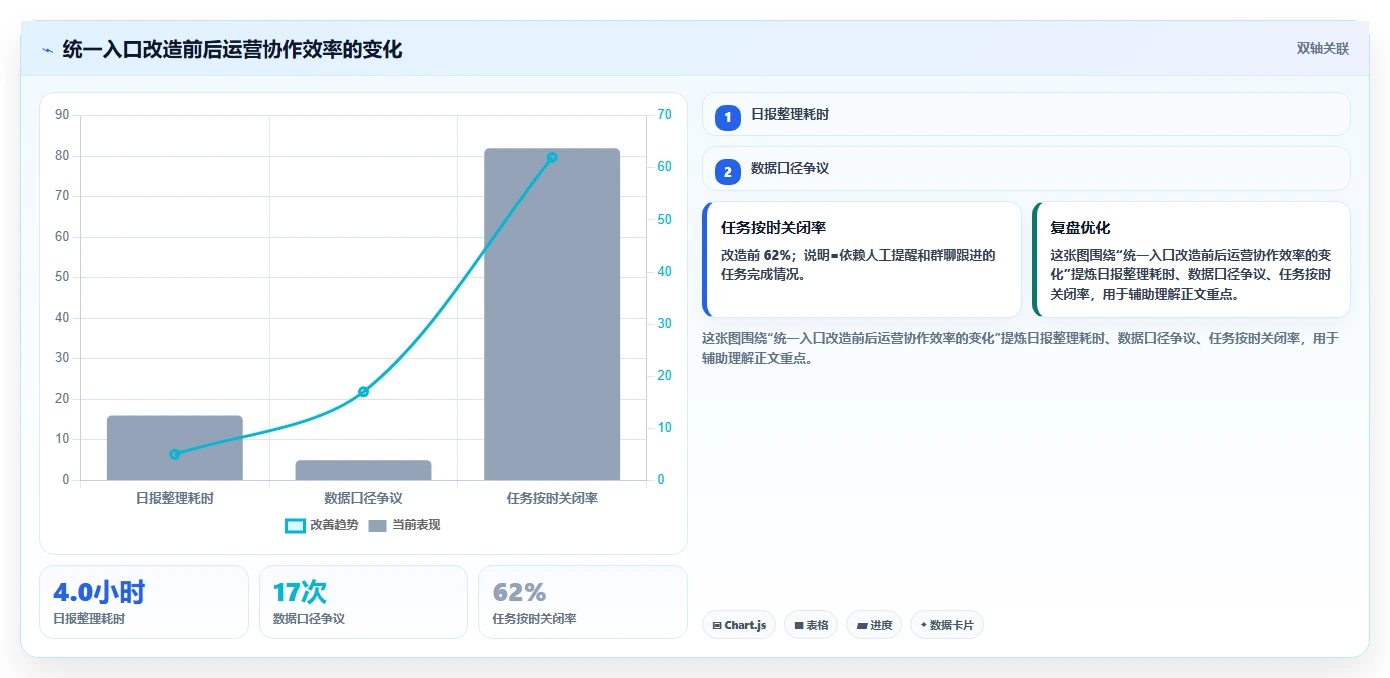Click the blue number 2 badge

pos(728,171)
